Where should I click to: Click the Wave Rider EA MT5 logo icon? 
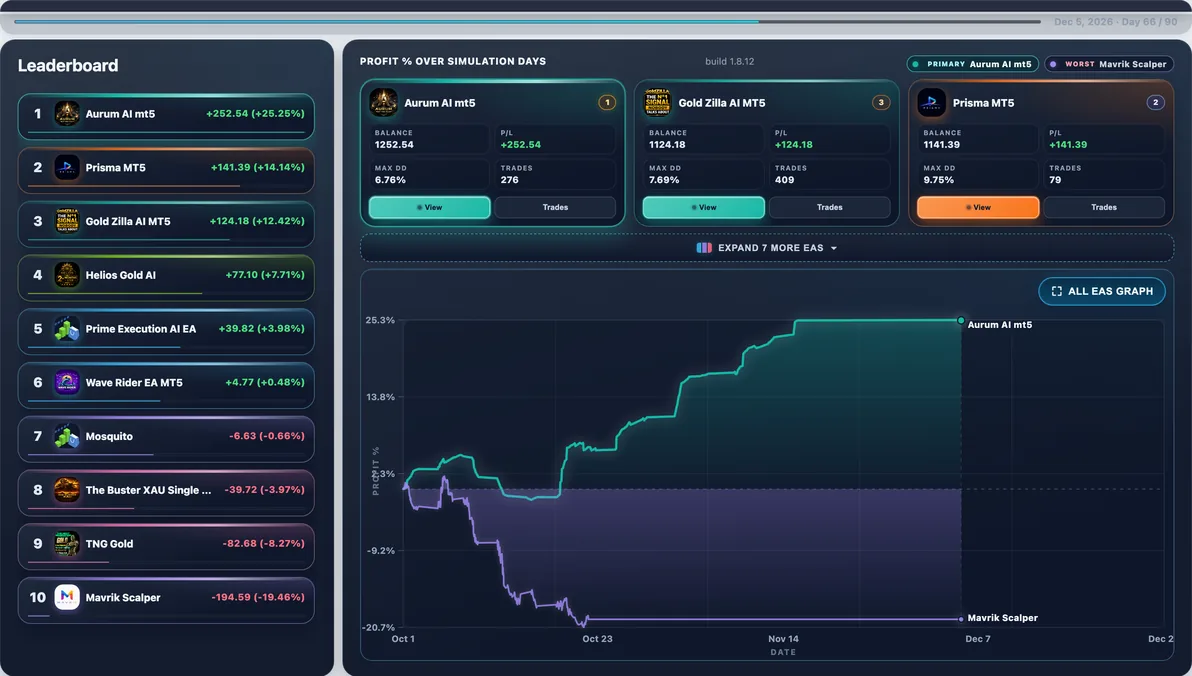[x=67, y=382]
